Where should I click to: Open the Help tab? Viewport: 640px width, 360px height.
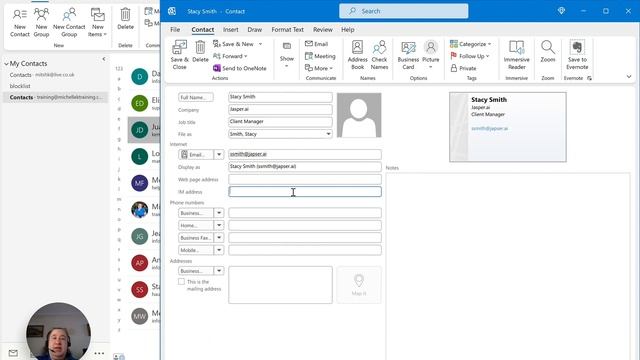pos(348,29)
